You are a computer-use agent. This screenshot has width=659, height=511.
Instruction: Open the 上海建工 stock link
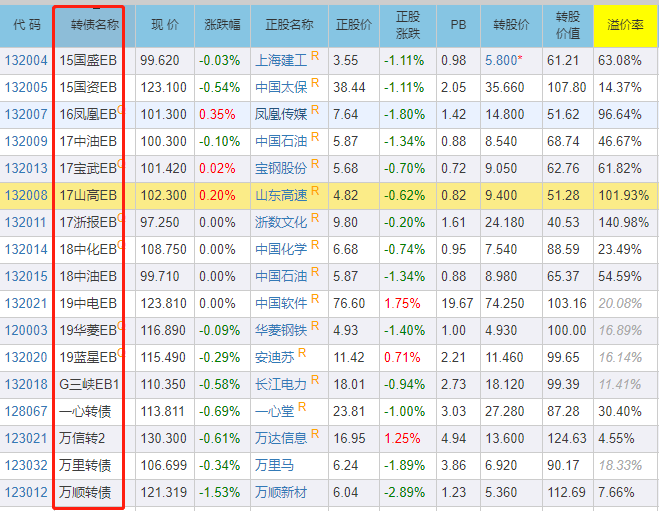(x=281, y=61)
